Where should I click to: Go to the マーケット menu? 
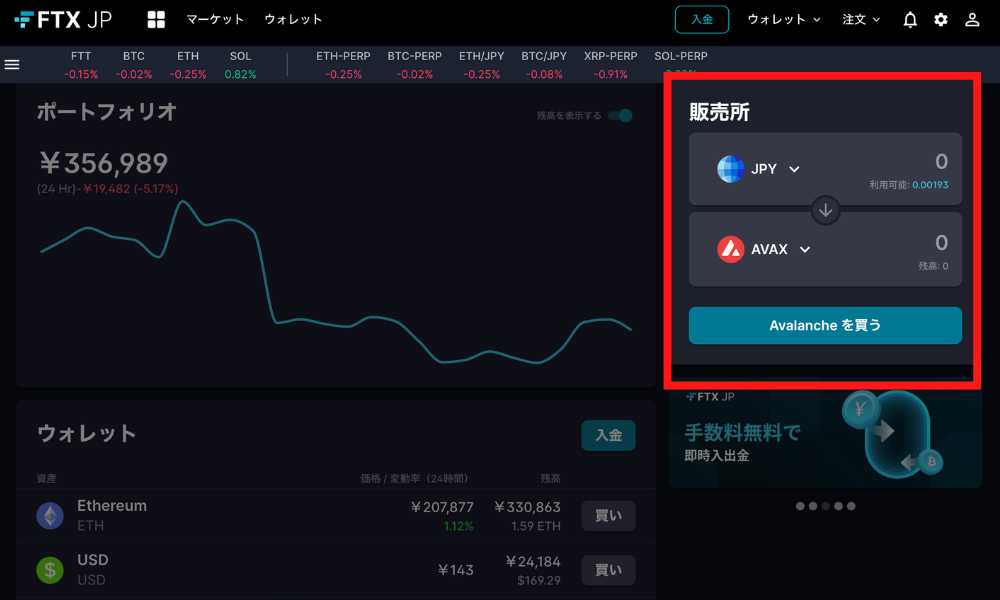(215, 20)
